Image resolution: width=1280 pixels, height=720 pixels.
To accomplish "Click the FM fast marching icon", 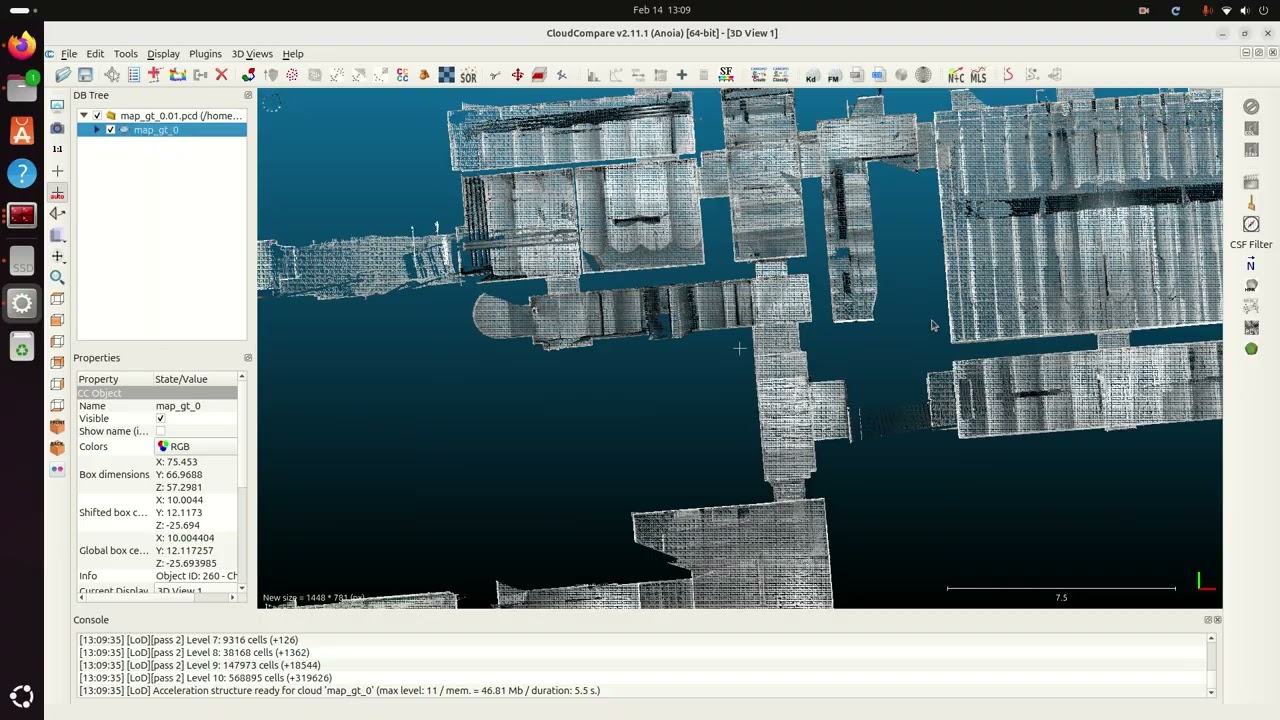I will pyautogui.click(x=834, y=75).
